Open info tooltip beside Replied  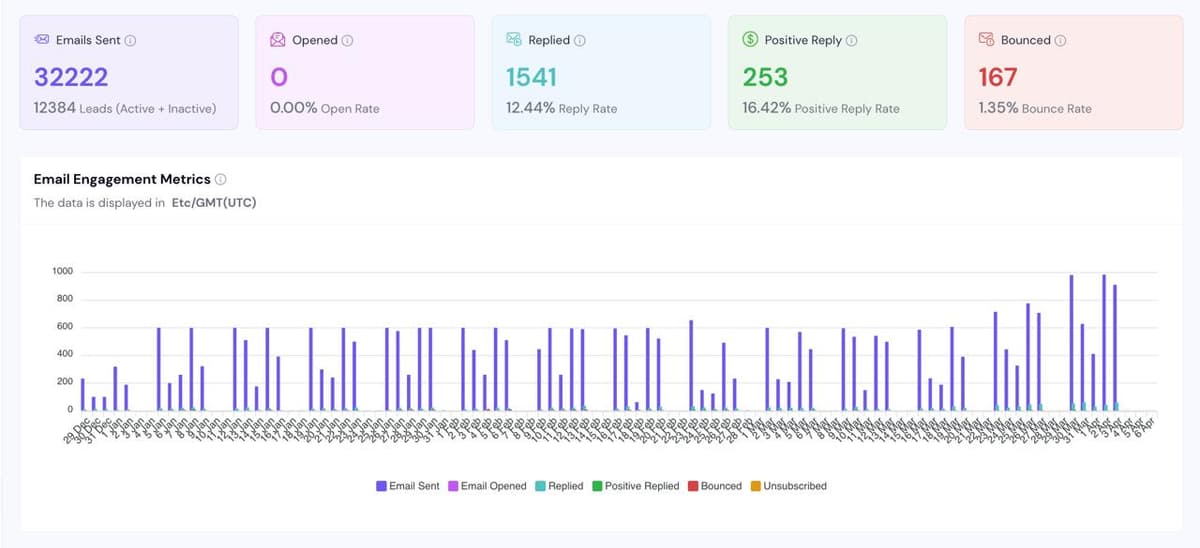(580, 41)
